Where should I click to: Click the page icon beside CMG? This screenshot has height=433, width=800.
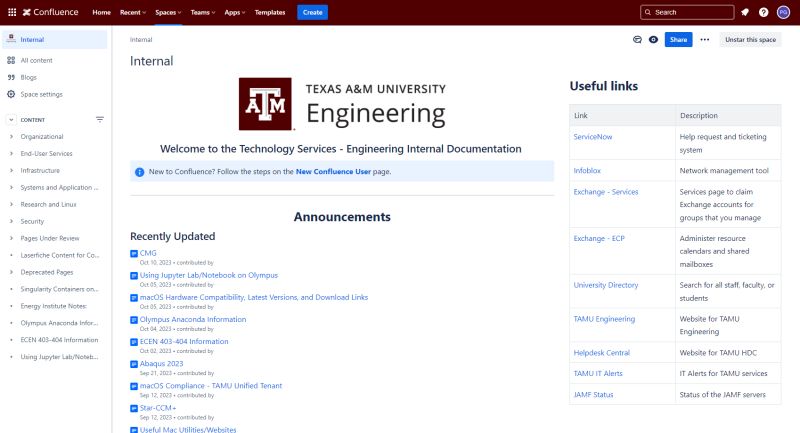coord(134,253)
